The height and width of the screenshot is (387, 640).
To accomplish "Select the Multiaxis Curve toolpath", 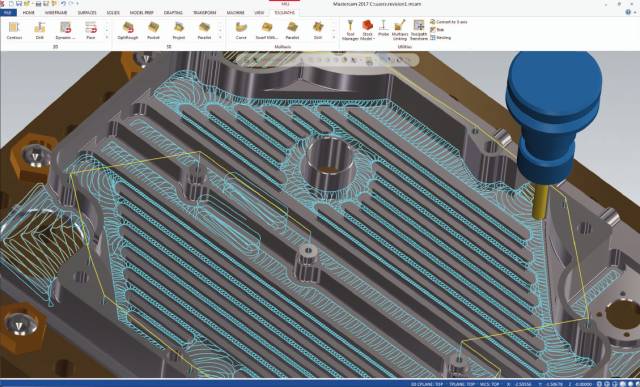I will tap(241, 30).
